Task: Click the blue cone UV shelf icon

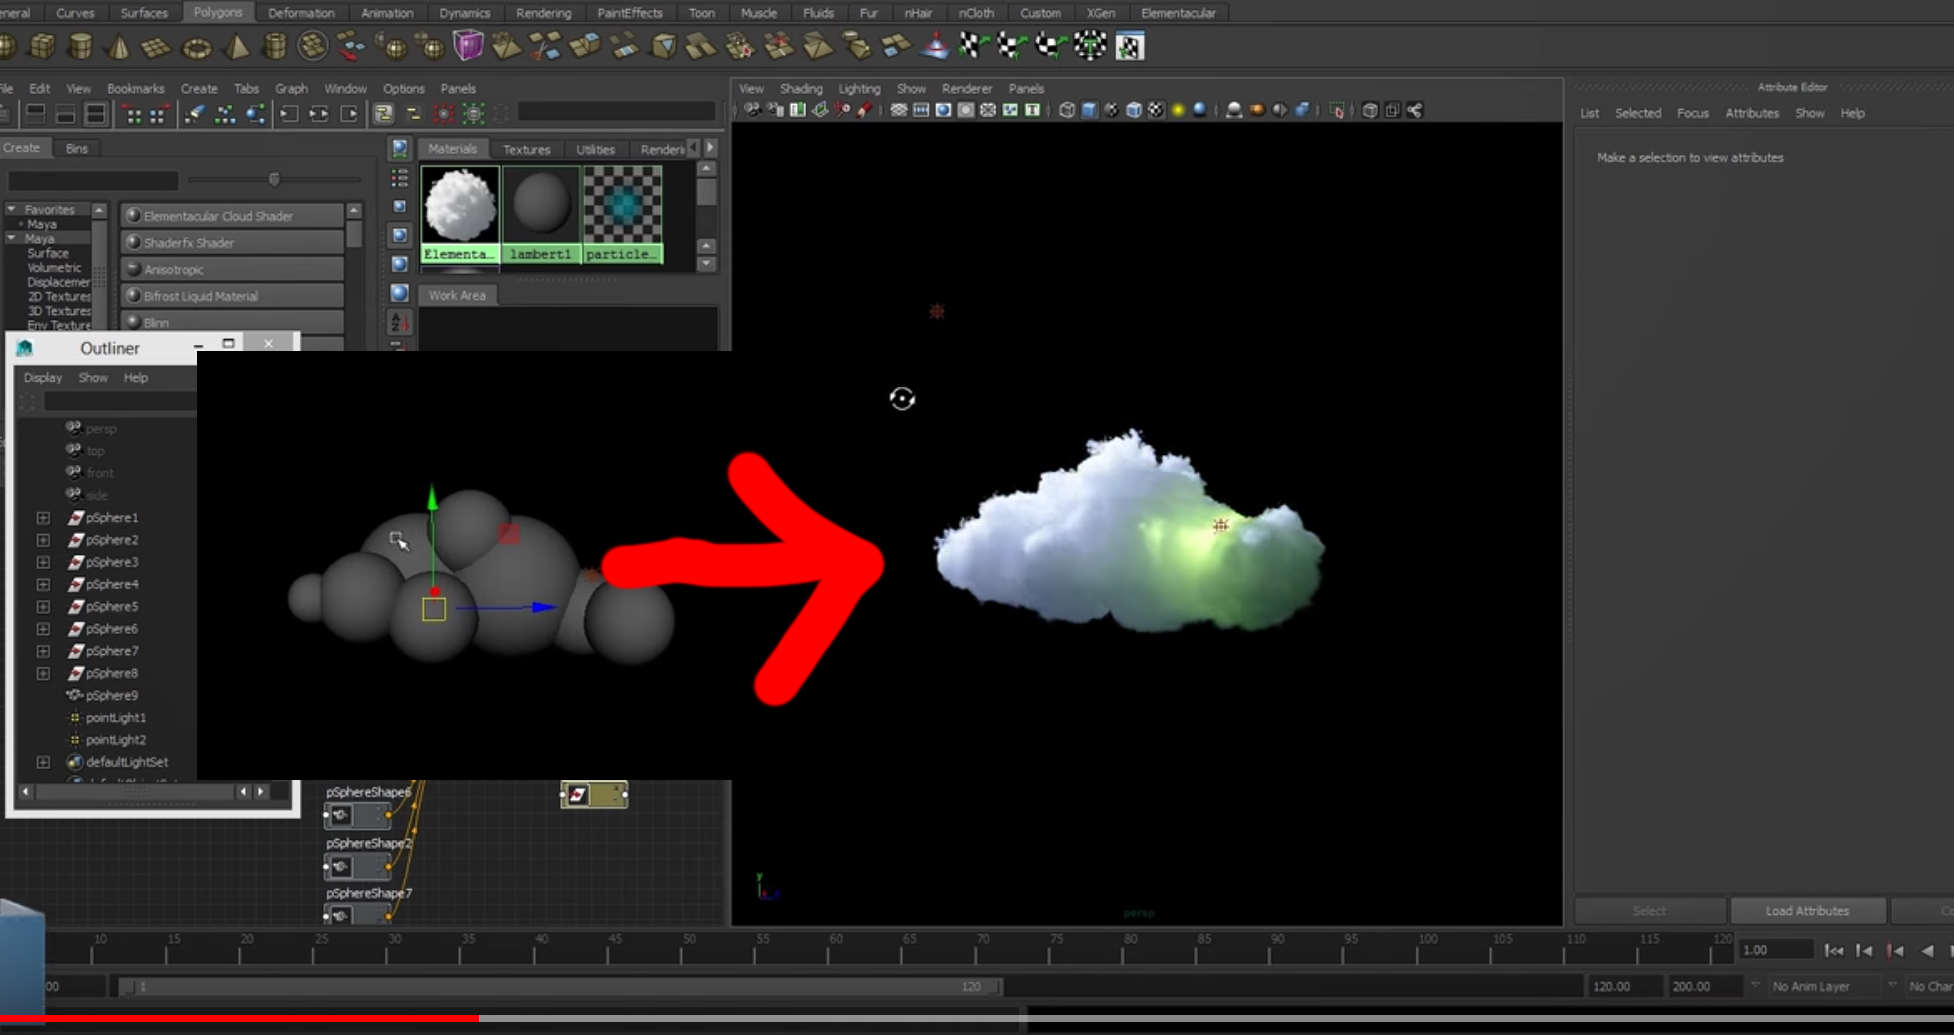Action: pos(935,46)
